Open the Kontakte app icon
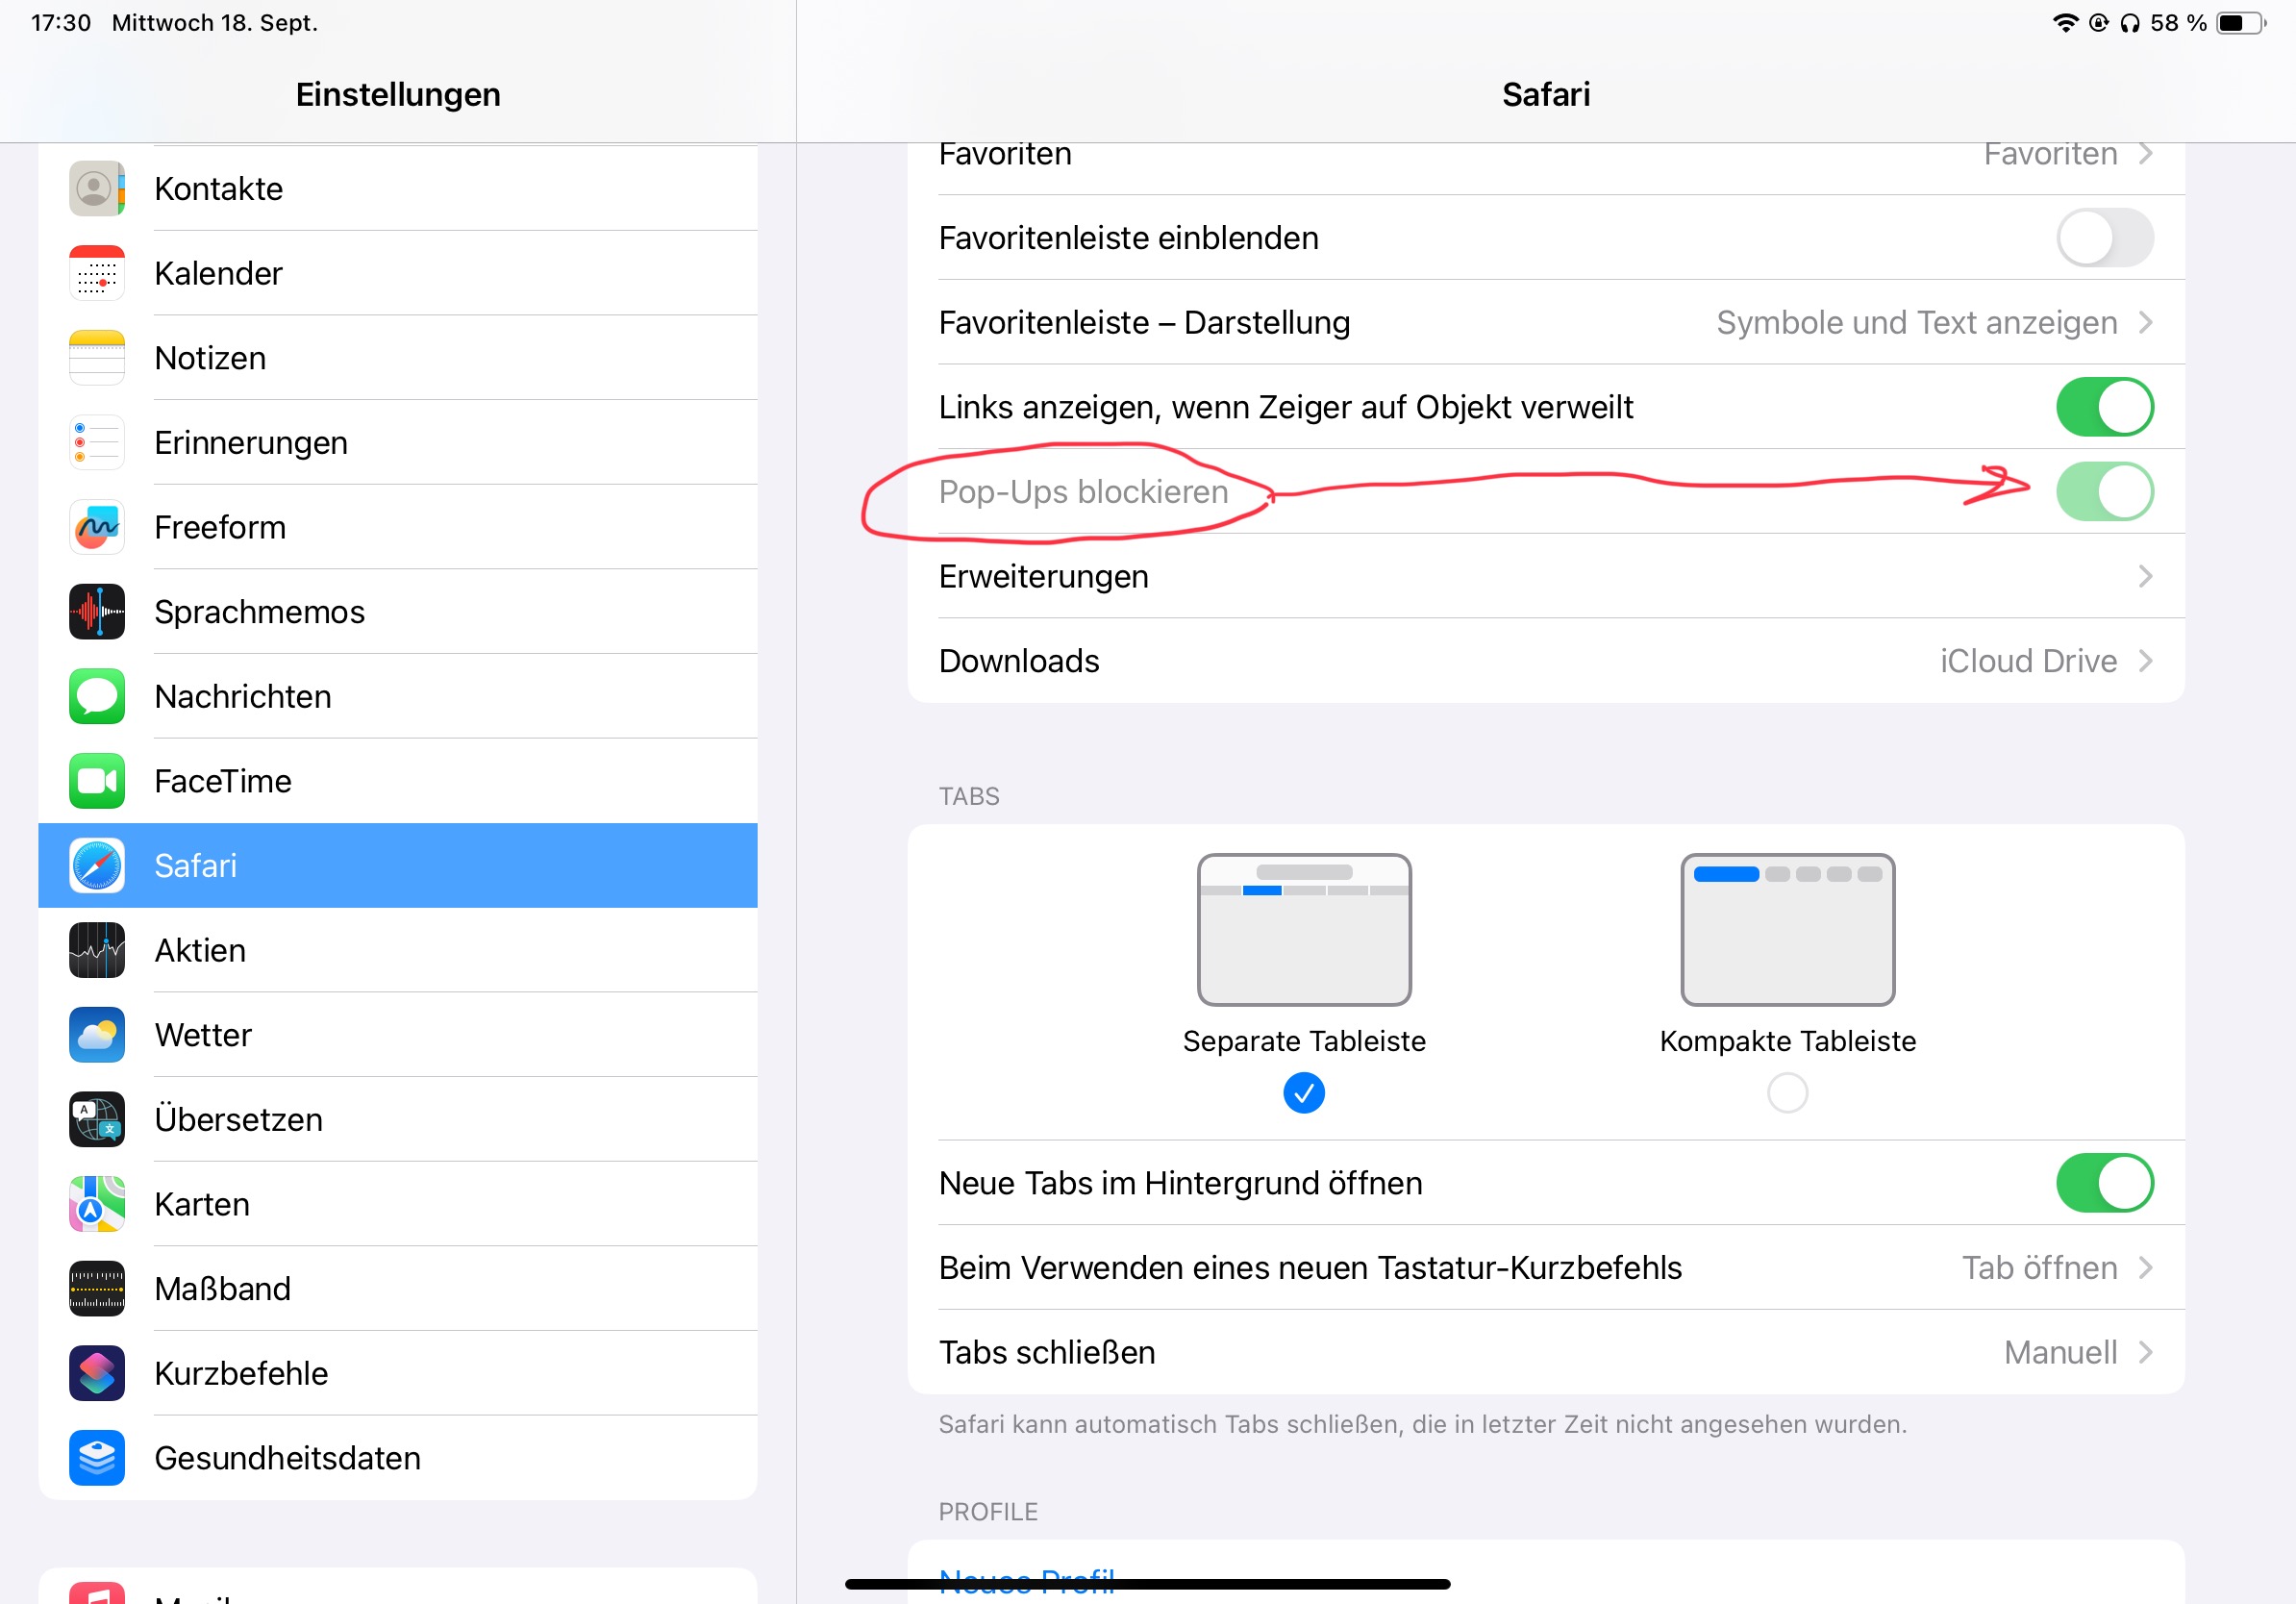 97,188
